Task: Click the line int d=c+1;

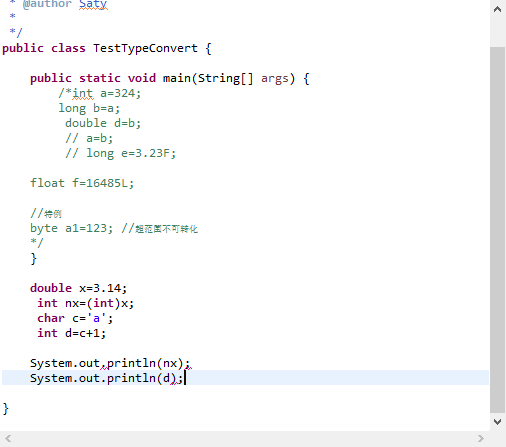Action: pos(71,333)
